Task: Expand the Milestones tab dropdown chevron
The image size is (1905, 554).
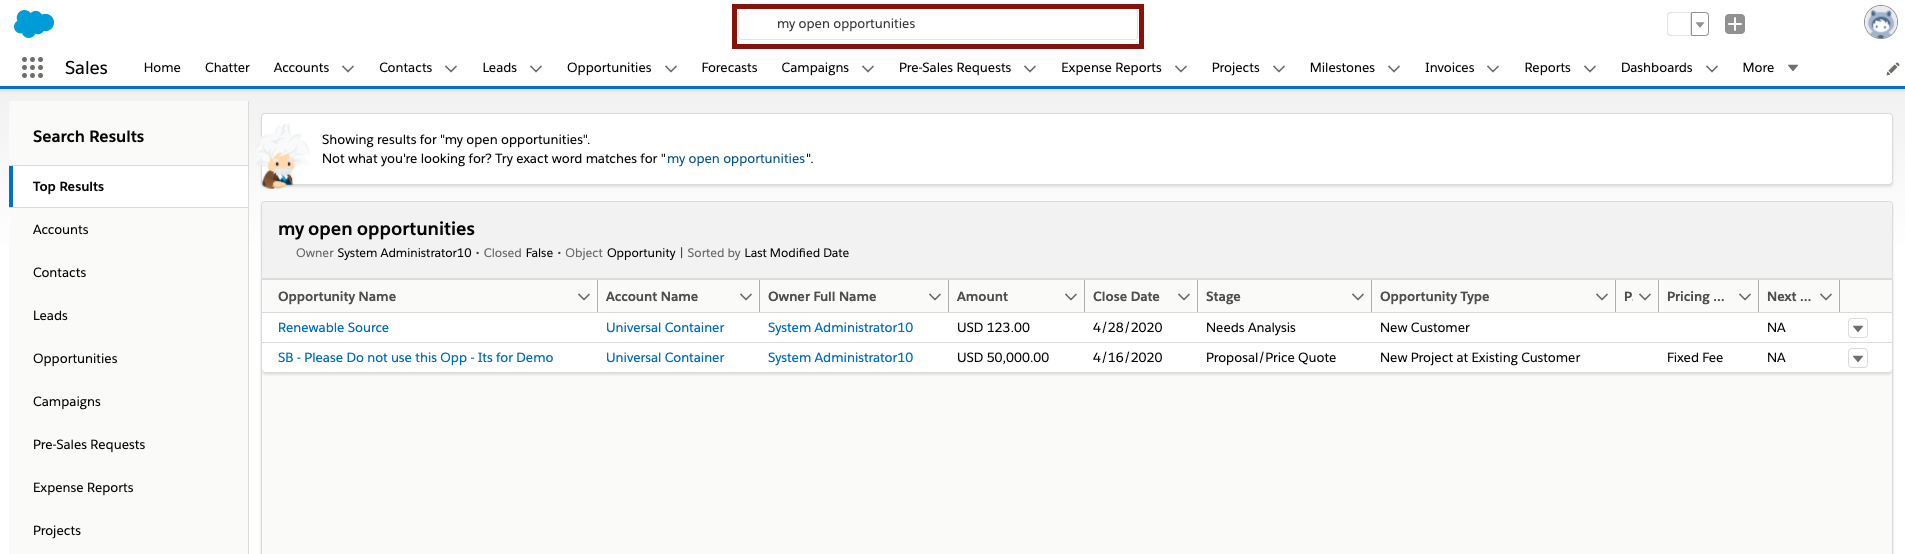Action: tap(1394, 69)
